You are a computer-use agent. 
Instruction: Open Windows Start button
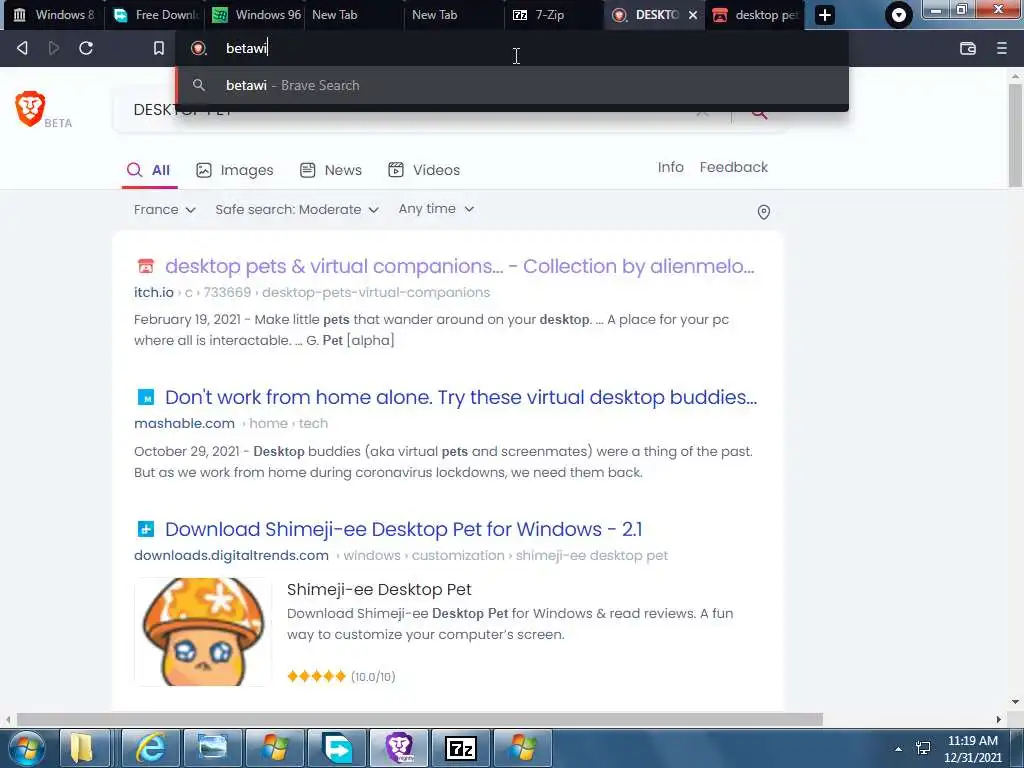[x=27, y=748]
